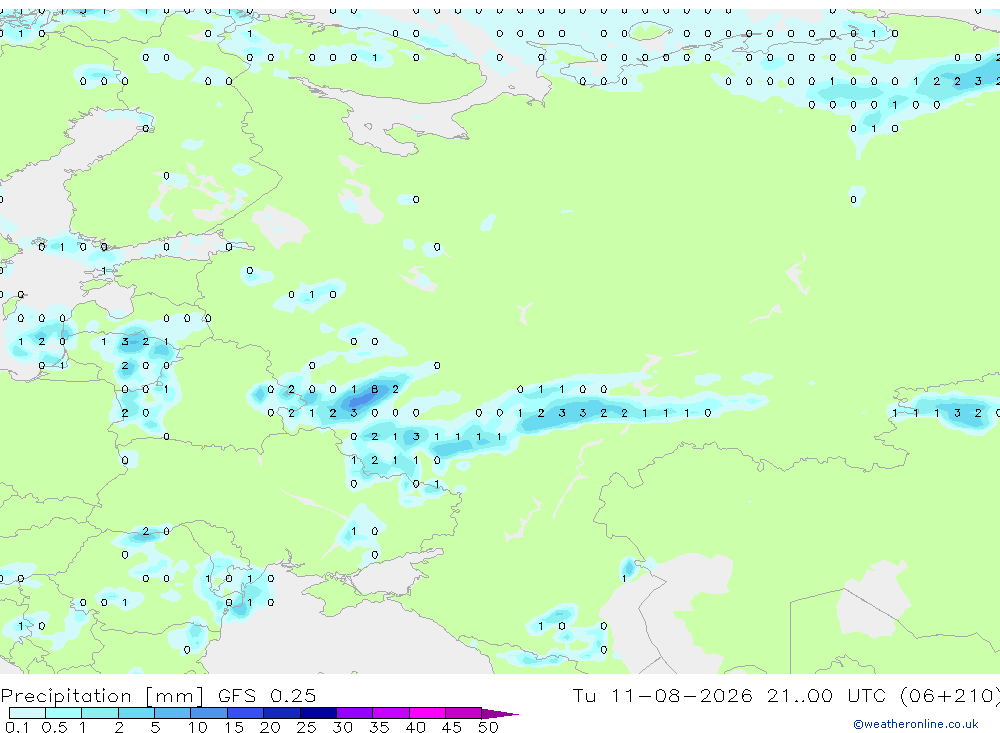Click the legend tick label '0.1'
Viewport: 1000px width, 733px height.
(17, 727)
